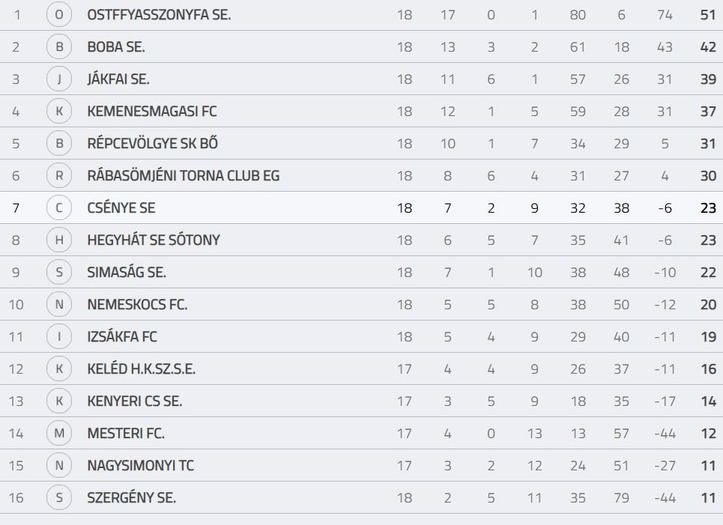The width and height of the screenshot is (723, 525).
Task: Click the 51 points value of Ostffyasszonyfa
Action: (x=708, y=15)
